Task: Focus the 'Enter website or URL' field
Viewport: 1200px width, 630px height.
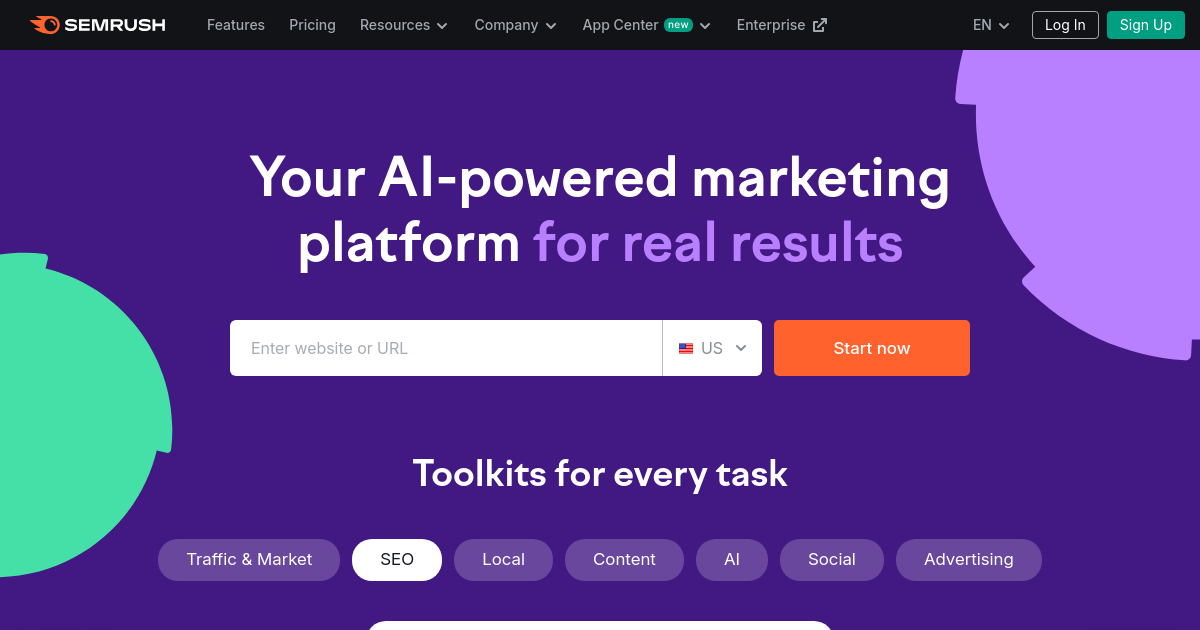Action: (x=446, y=348)
